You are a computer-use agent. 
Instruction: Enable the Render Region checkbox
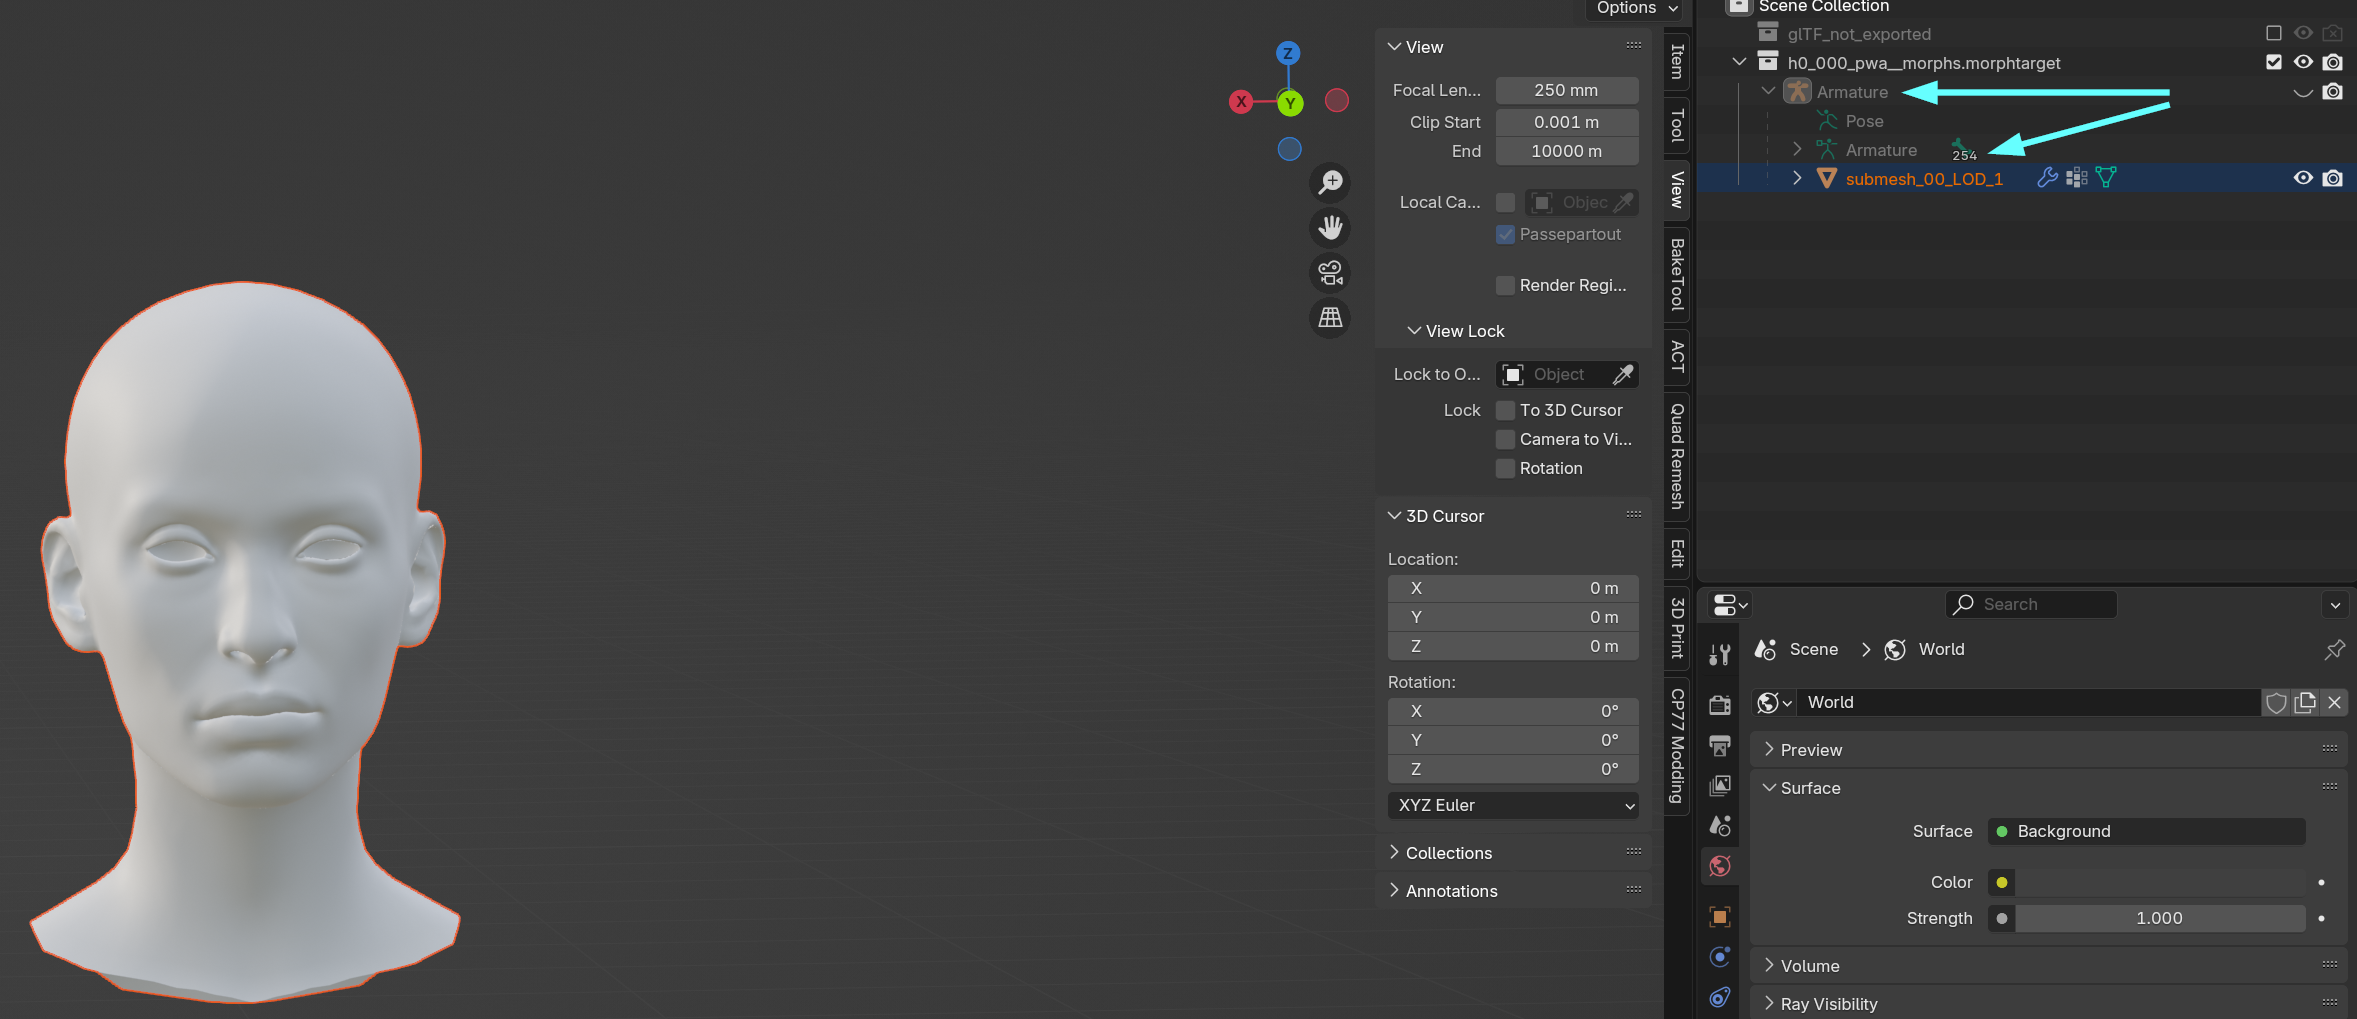(x=1505, y=286)
